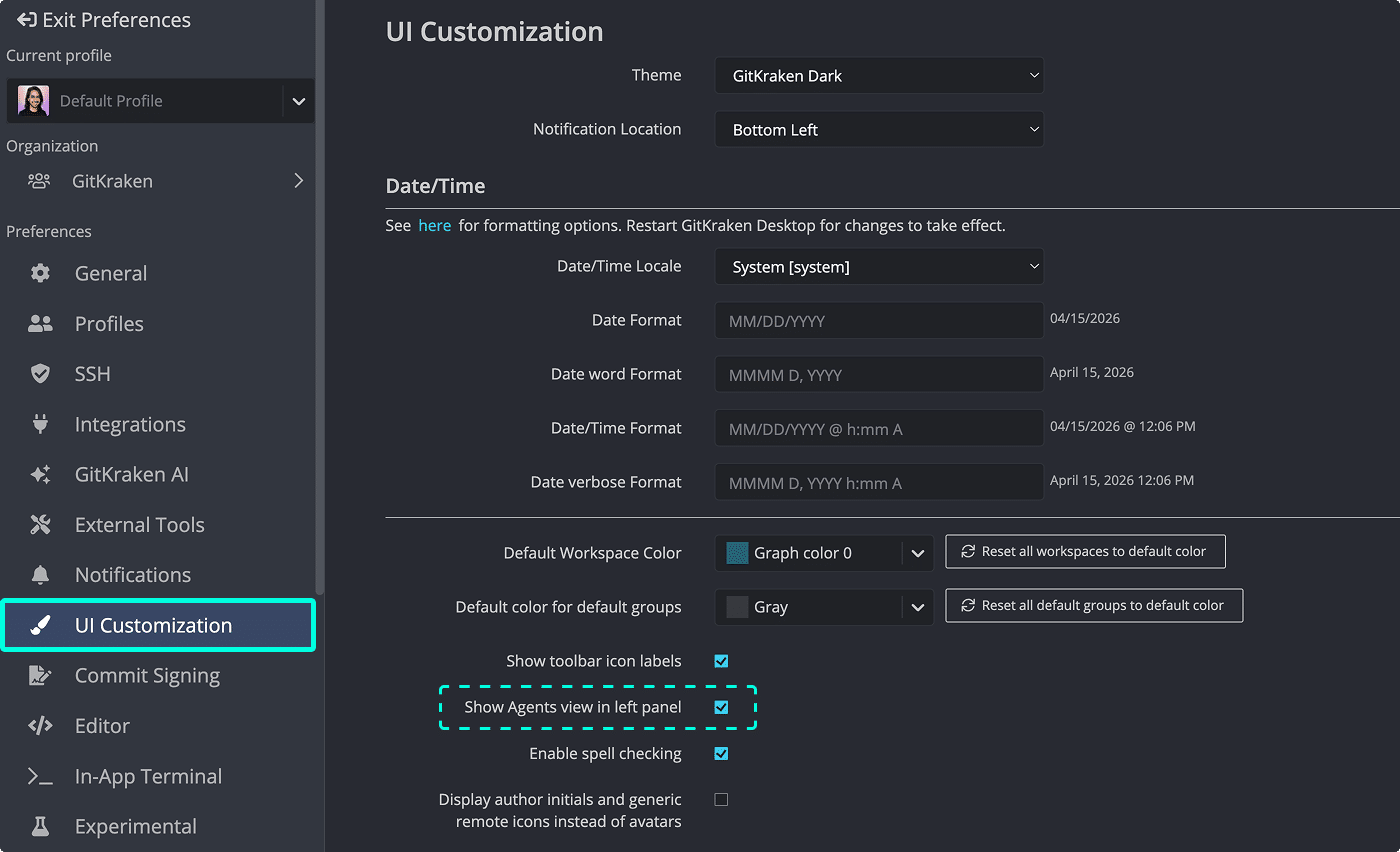Expand the GitKraken organization chevron
Viewport: 1400px width, 852px height.
pos(297,181)
